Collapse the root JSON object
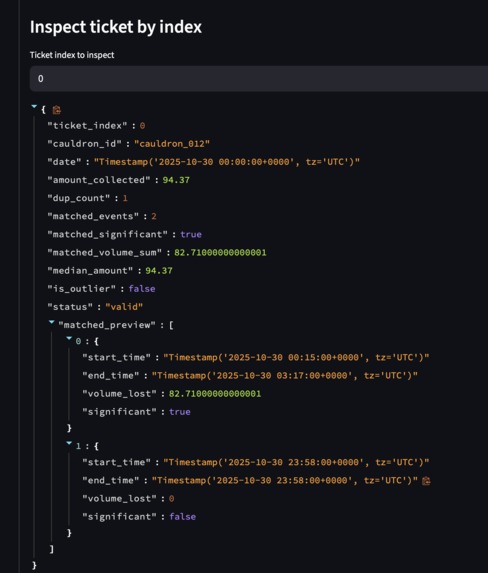488x573 pixels. tap(34, 107)
